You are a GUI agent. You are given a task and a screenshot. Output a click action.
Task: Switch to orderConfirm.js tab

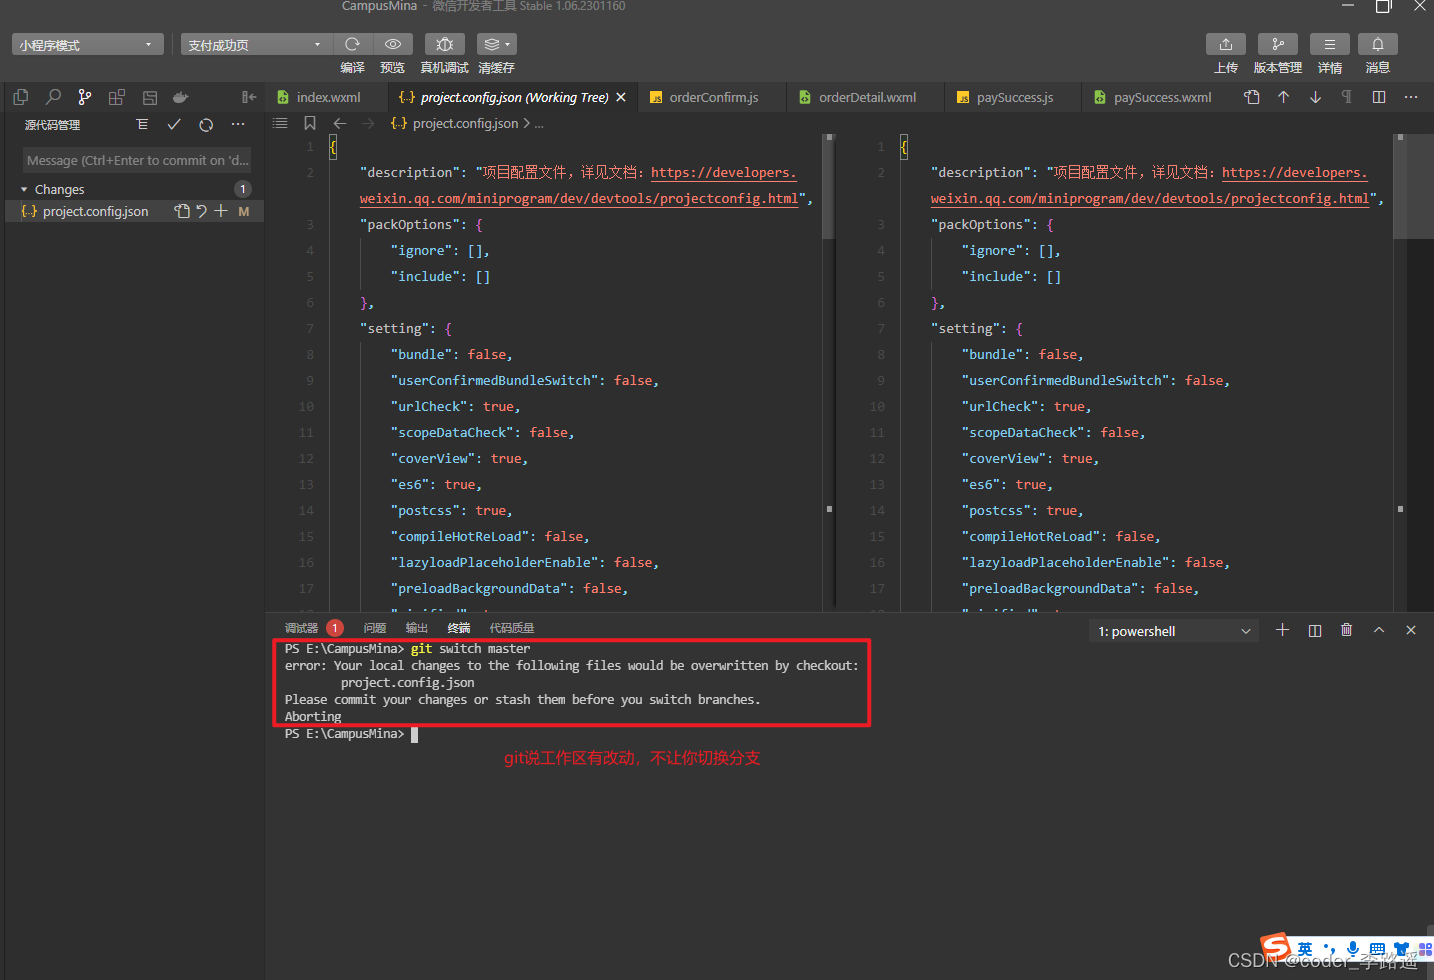[x=713, y=97]
